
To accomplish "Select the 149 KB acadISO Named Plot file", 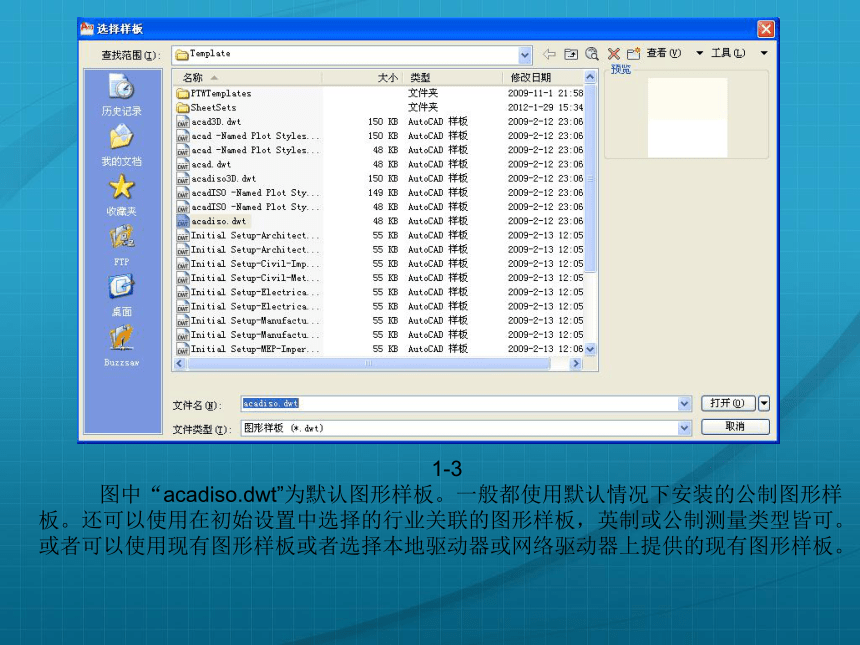I will tap(254, 193).
